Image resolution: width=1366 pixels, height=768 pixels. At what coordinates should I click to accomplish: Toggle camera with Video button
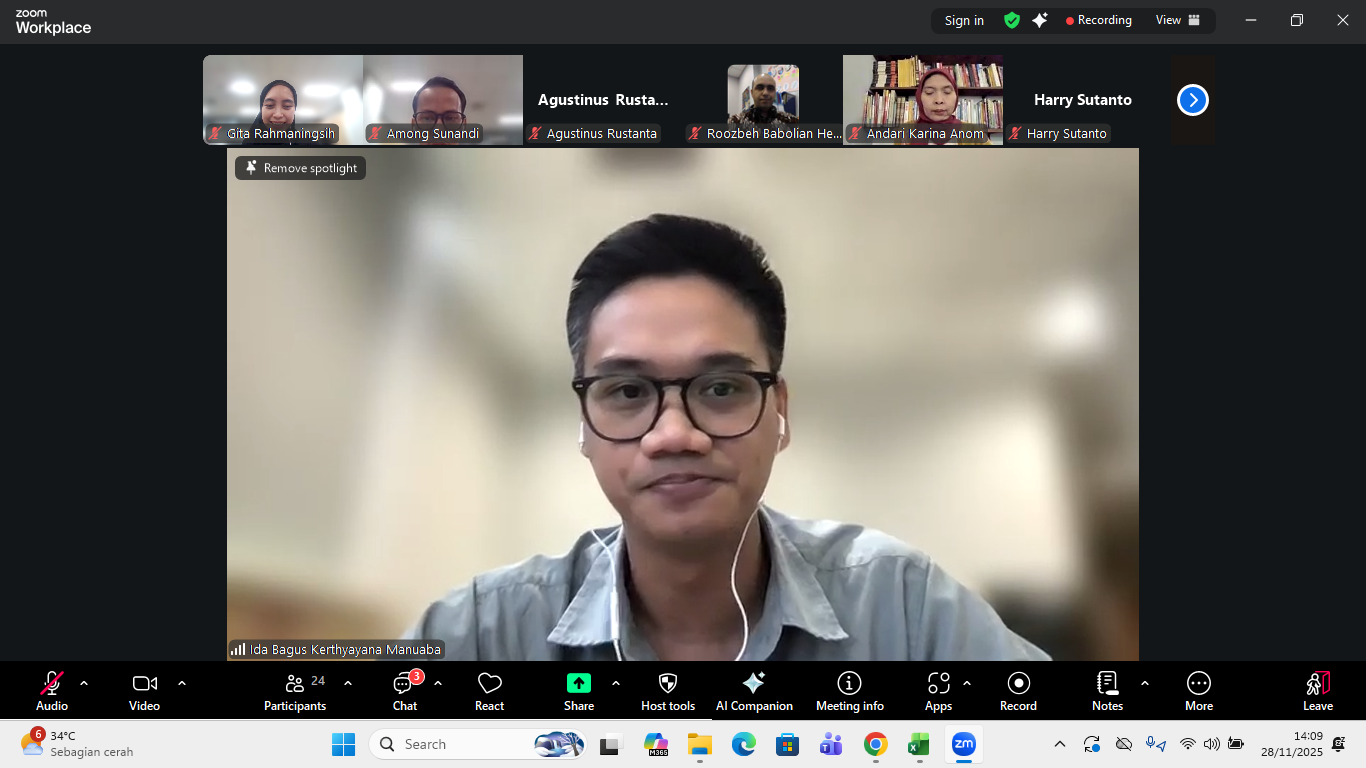(x=144, y=684)
